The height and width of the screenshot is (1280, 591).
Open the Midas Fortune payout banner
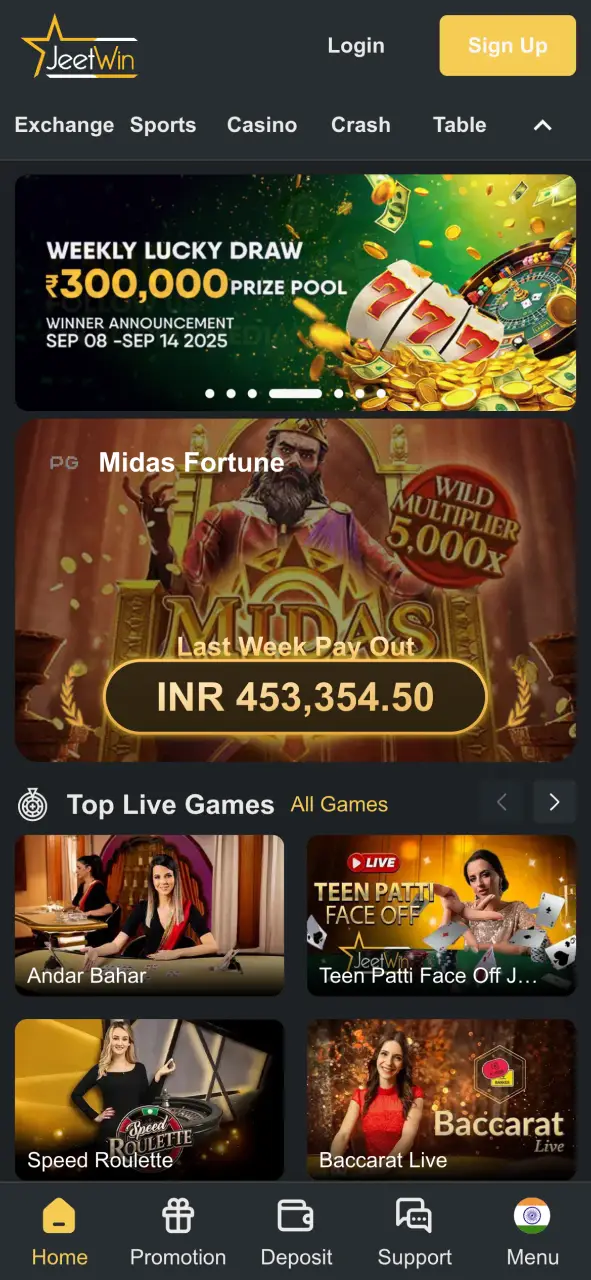(x=296, y=590)
